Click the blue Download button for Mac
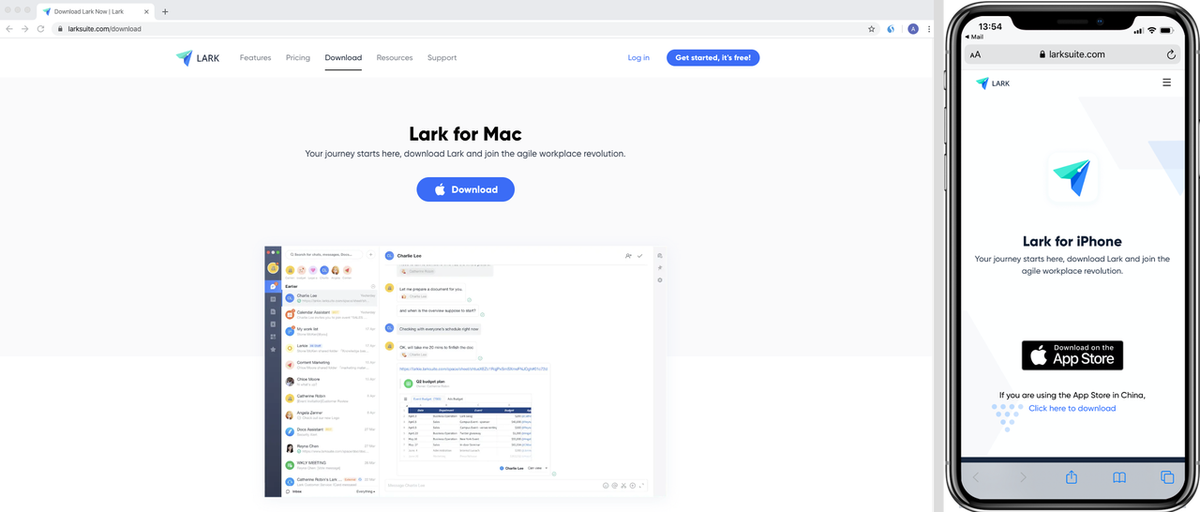Viewport: 1200px width, 512px height. pyautogui.click(x=465, y=189)
